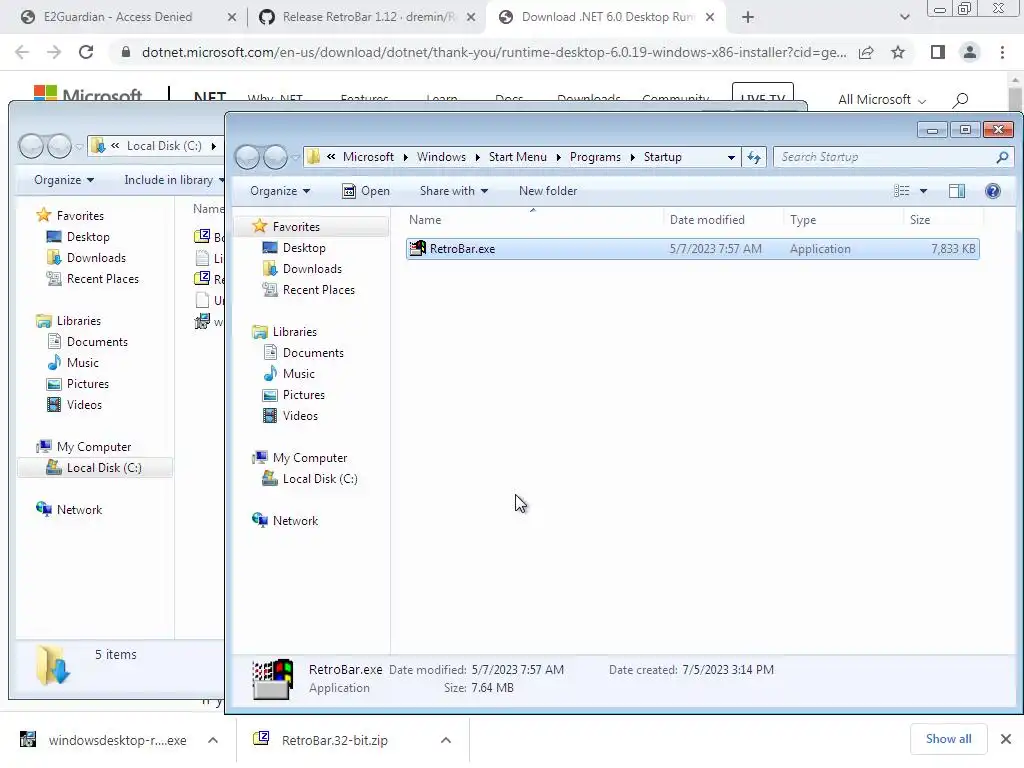This screenshot has width=1024, height=768.
Task: Sort by the Size column header
Action: pos(920,220)
